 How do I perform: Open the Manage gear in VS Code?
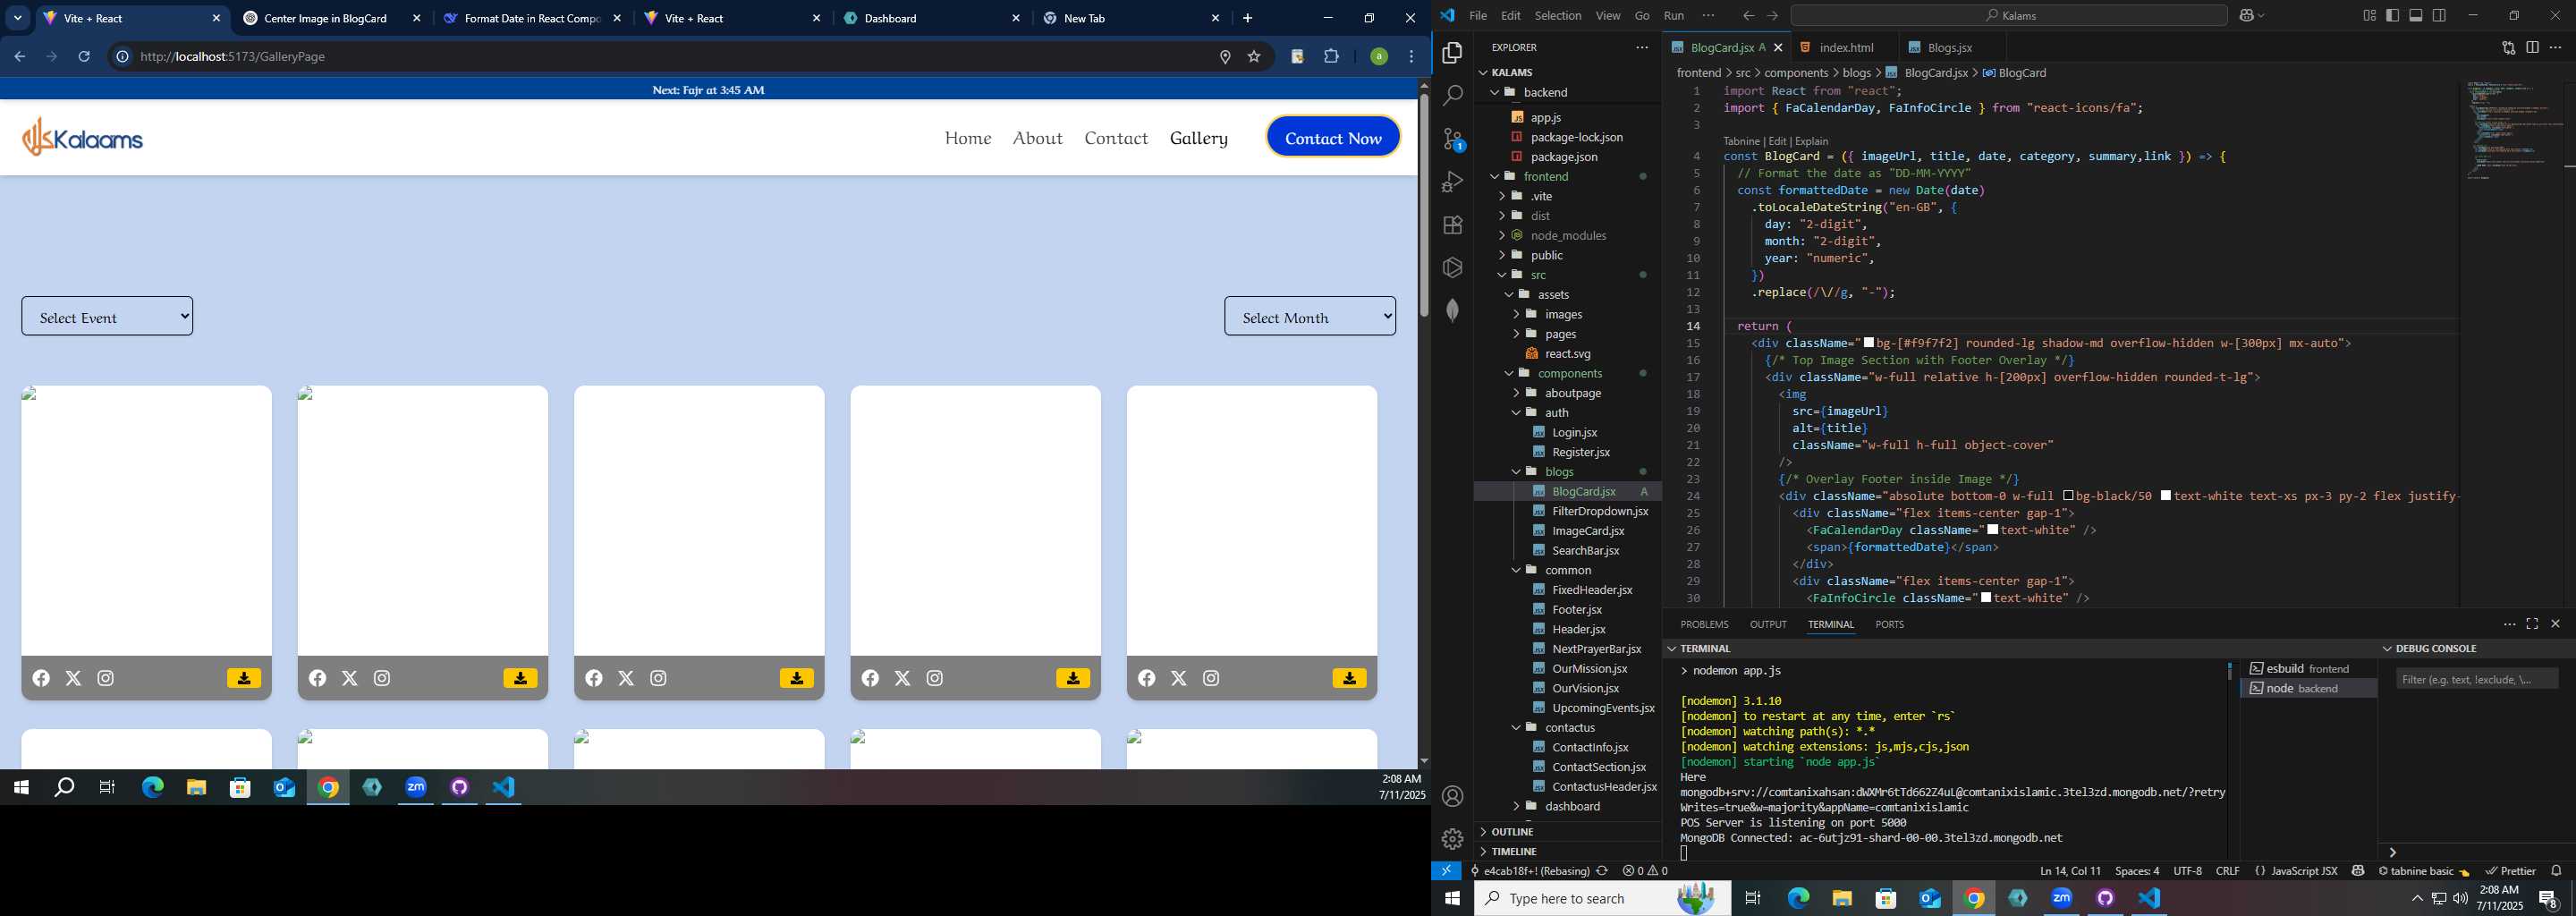tap(1452, 839)
